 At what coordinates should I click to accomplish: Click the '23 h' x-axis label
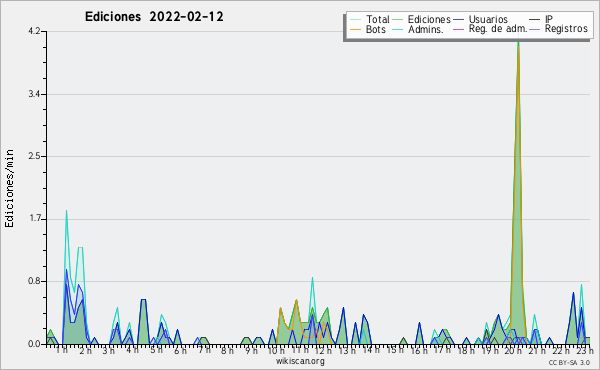tap(585, 350)
